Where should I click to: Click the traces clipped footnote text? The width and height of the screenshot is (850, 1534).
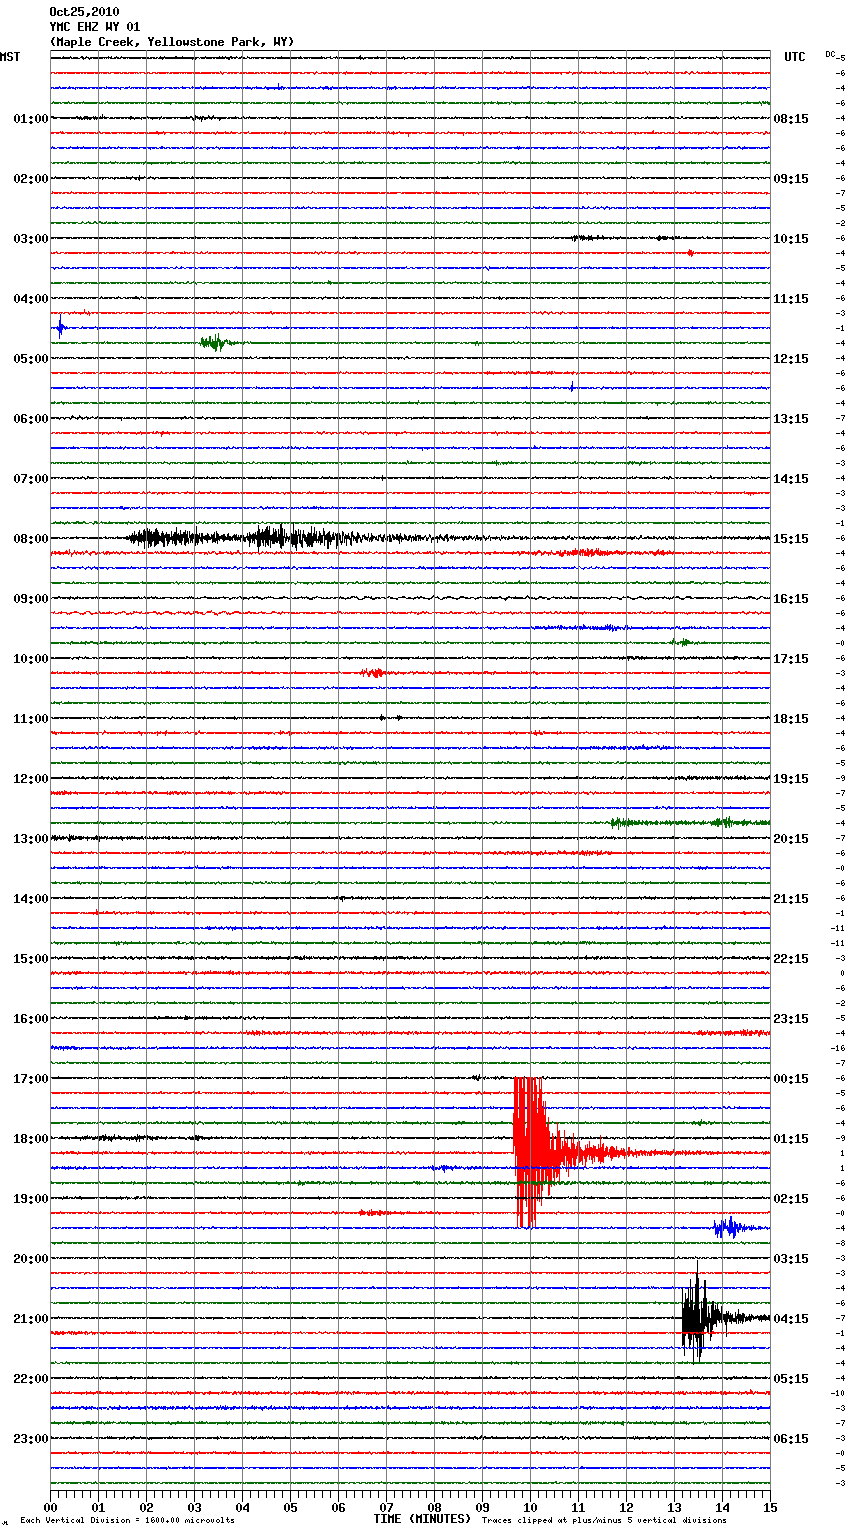[604, 1521]
